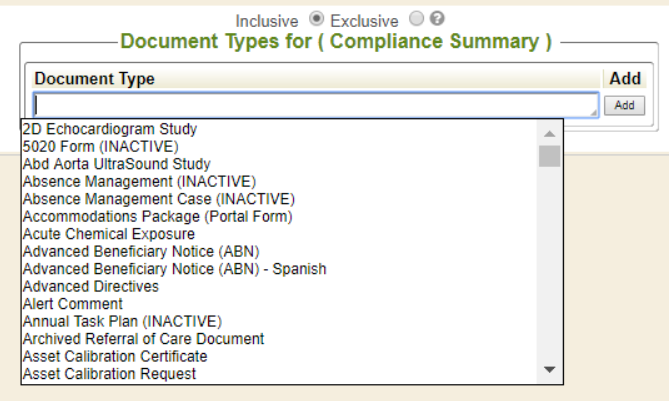669x401 pixels.
Task: Click the scrollbar down arrow in list
Action: [549, 370]
